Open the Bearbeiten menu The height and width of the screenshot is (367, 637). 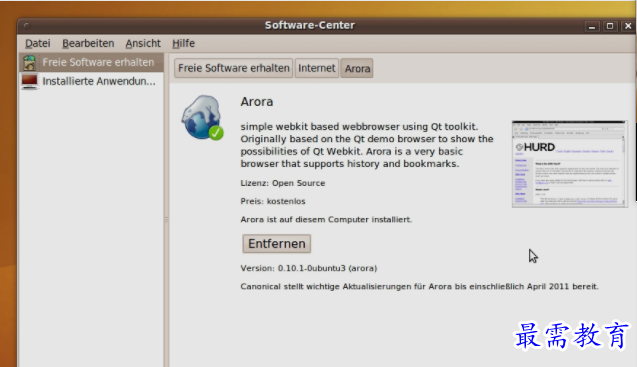point(88,43)
